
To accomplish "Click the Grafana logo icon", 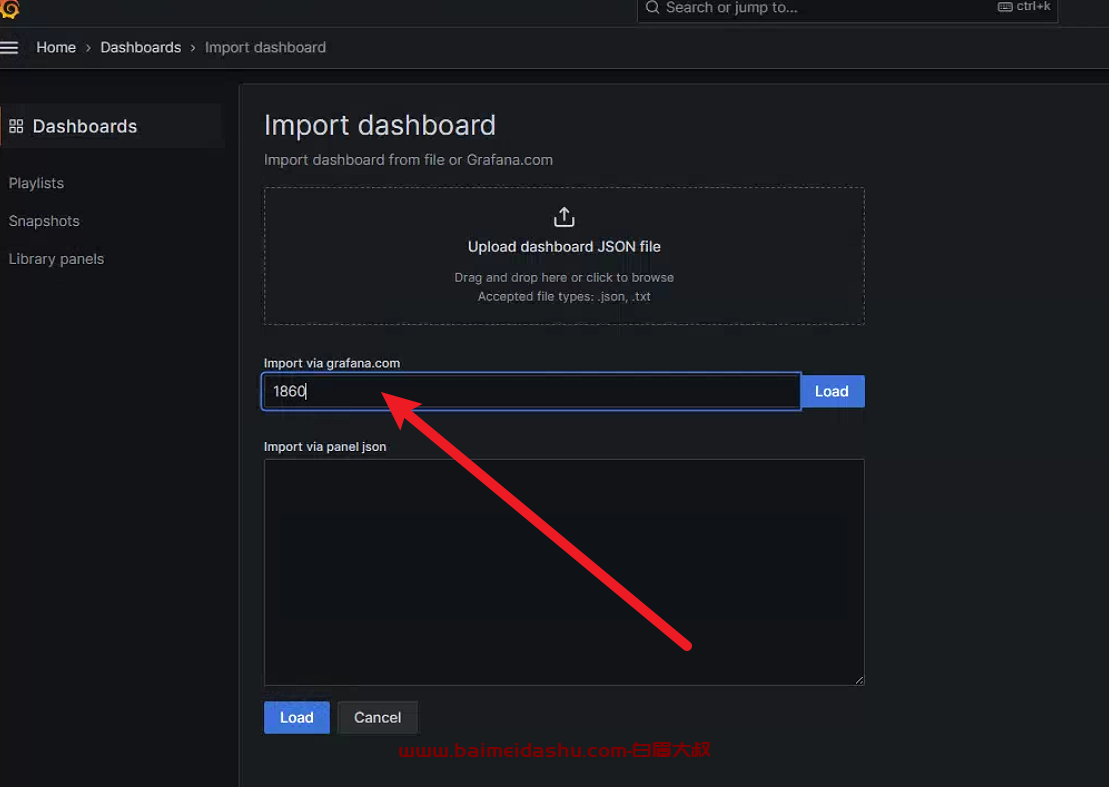I will click(x=9, y=8).
